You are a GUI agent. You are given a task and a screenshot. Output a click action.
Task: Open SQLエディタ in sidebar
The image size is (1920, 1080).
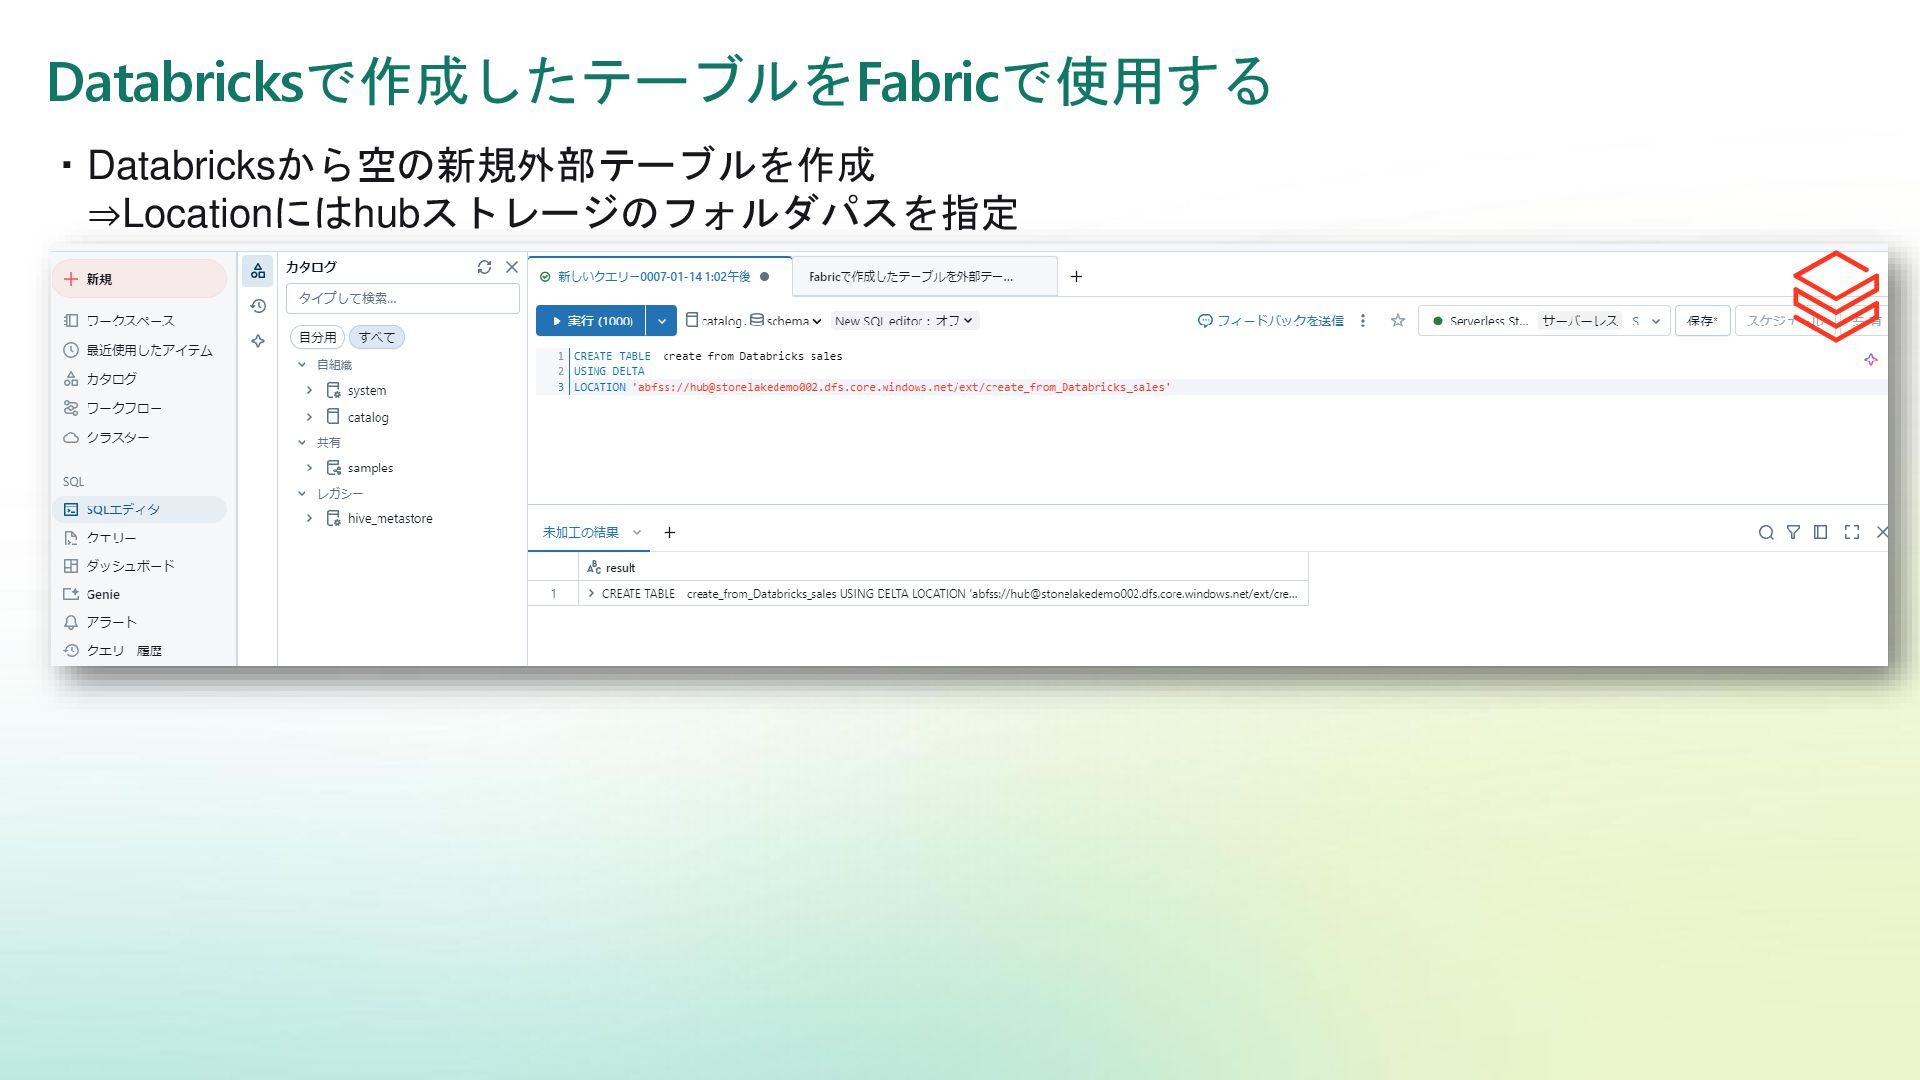pos(122,509)
